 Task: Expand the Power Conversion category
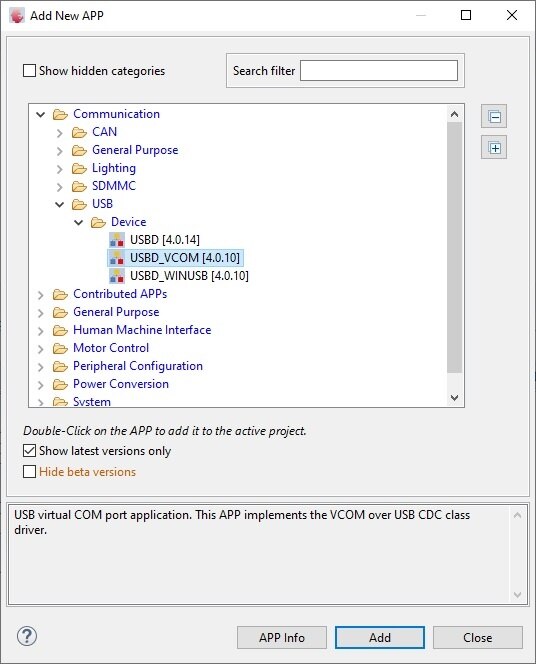pyautogui.click(x=41, y=385)
